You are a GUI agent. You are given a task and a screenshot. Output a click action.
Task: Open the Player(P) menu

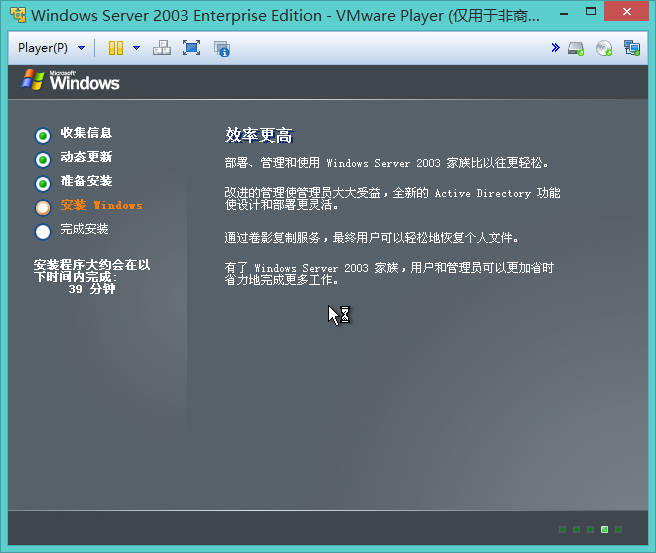[43, 48]
